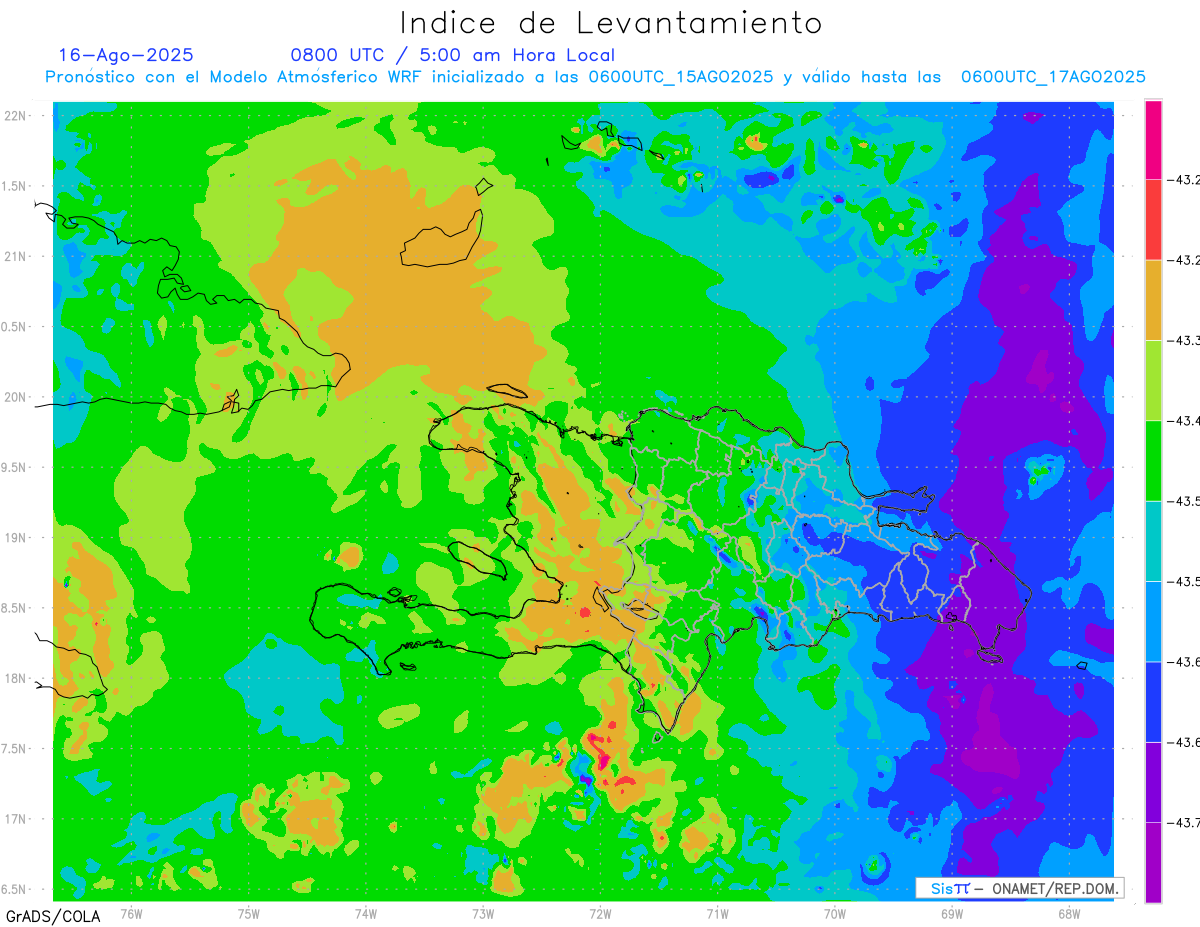Click the 'SisTT – ONAMET/REP.DOM.' label
Screen dimensions: 1200x927
tap(1021, 888)
